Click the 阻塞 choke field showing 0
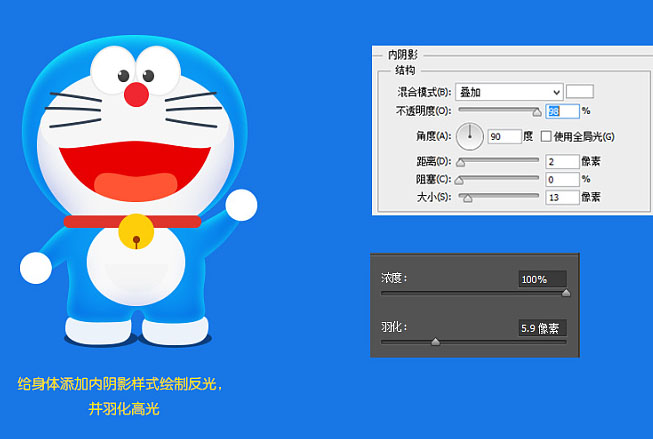This screenshot has width=653, height=439. tap(562, 180)
